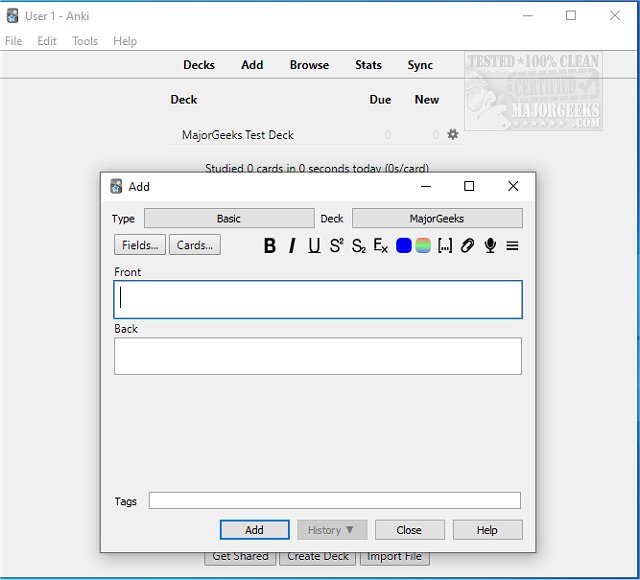Open the MajorGeeks Test Deck

238,135
